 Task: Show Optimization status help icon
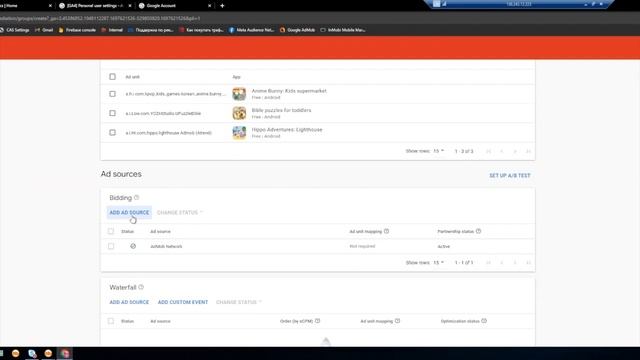[x=484, y=321]
